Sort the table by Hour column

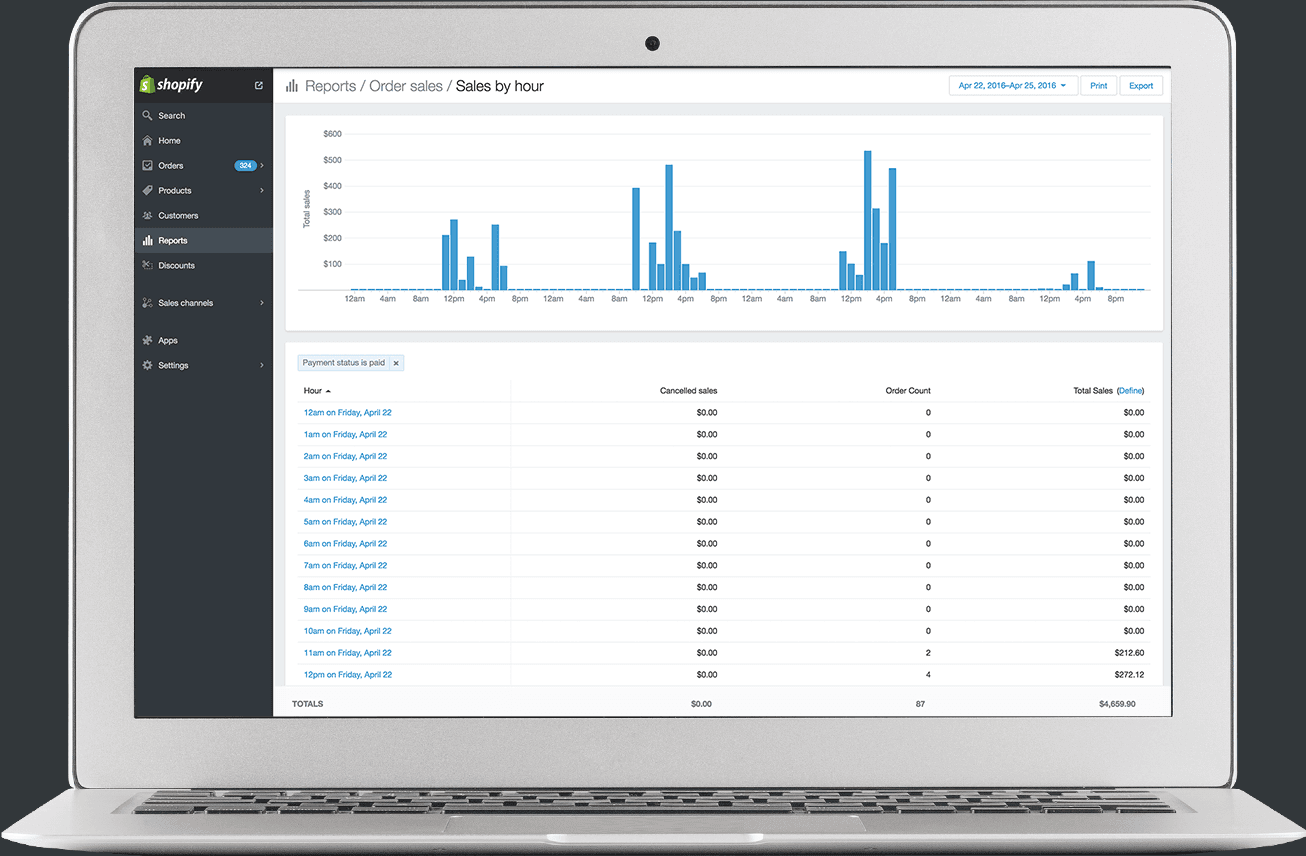pyautogui.click(x=317, y=391)
